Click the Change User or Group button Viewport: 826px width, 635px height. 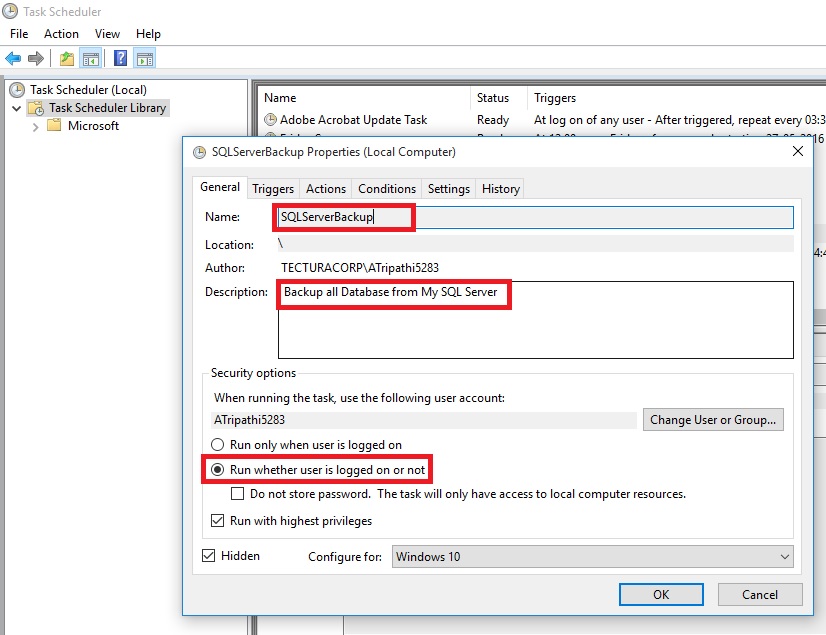712,420
